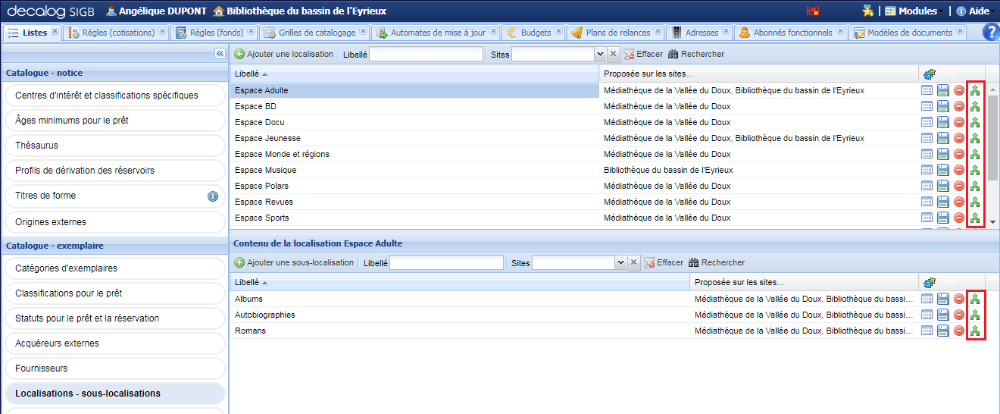Click the top Libellé search field

point(426,54)
